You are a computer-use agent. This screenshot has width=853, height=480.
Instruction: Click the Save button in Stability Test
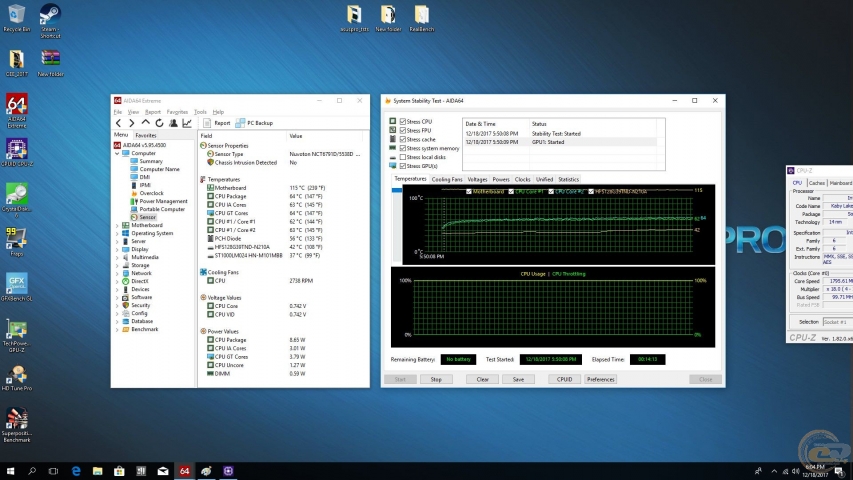click(518, 379)
